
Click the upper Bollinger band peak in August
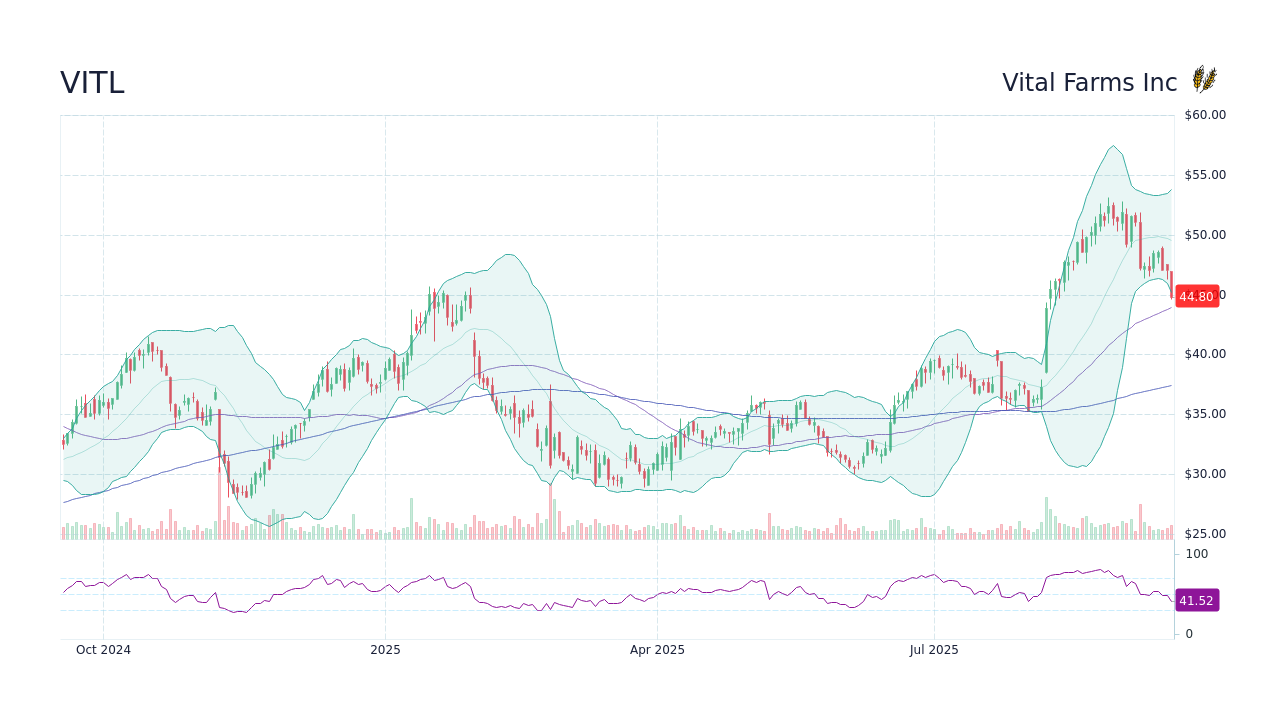[x=1112, y=148]
